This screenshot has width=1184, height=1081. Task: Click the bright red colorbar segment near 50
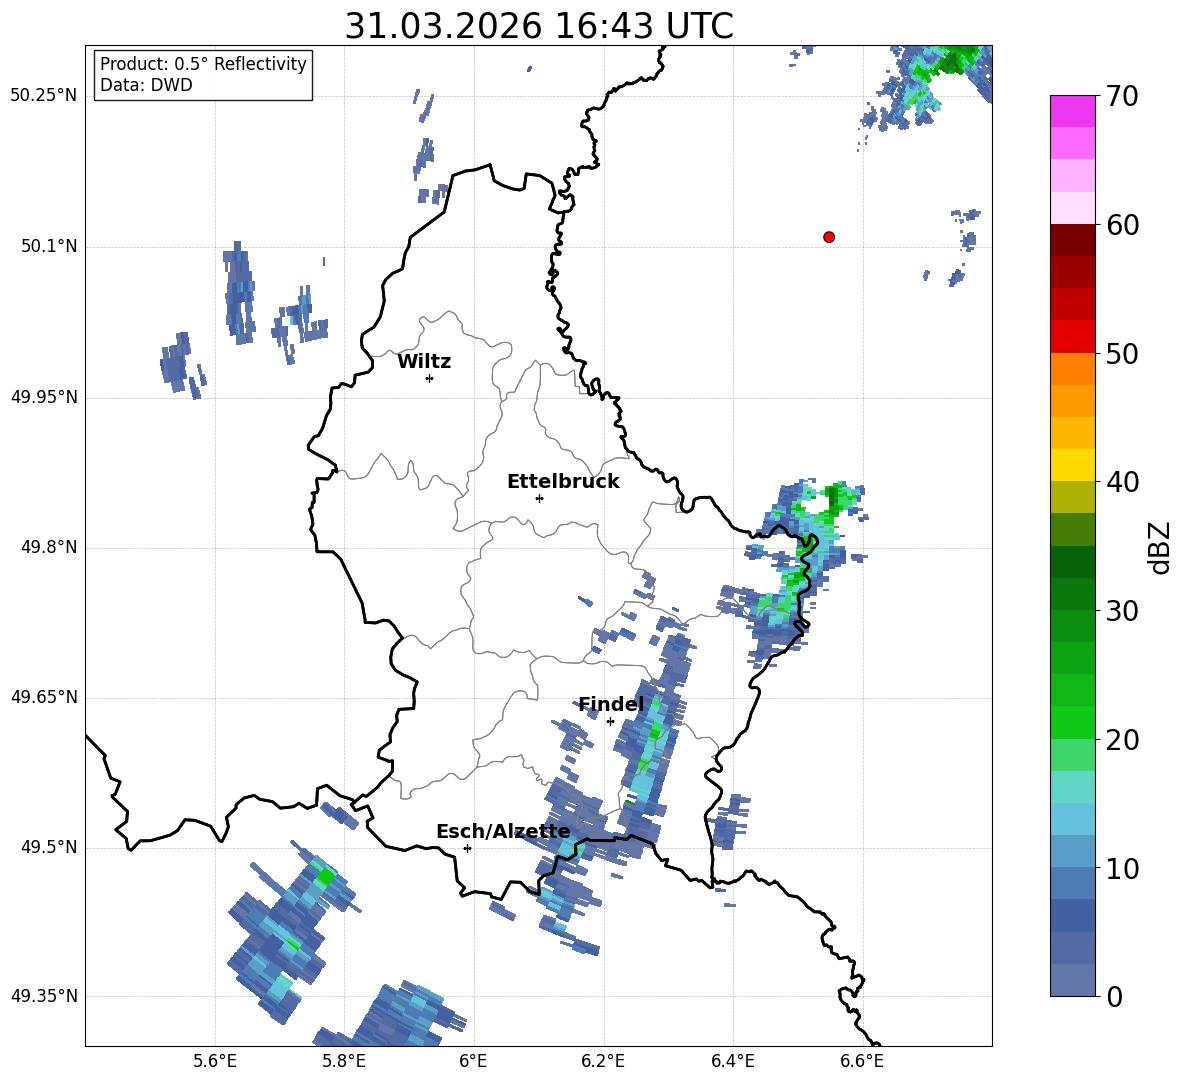click(1072, 337)
